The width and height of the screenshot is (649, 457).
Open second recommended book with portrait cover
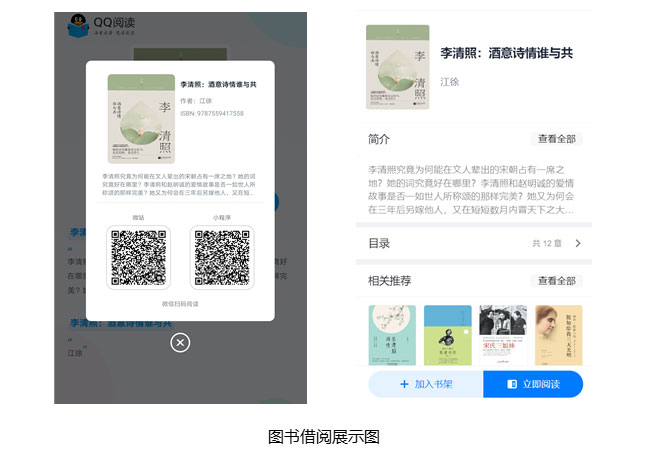[448, 336]
